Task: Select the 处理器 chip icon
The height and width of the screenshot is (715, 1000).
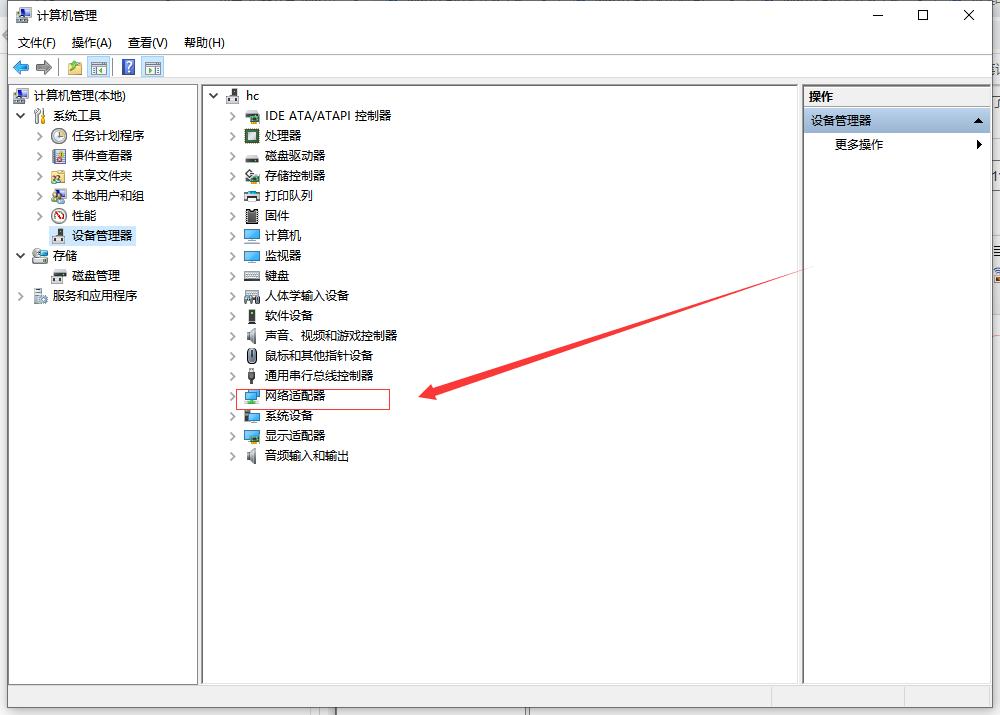Action: 252,136
